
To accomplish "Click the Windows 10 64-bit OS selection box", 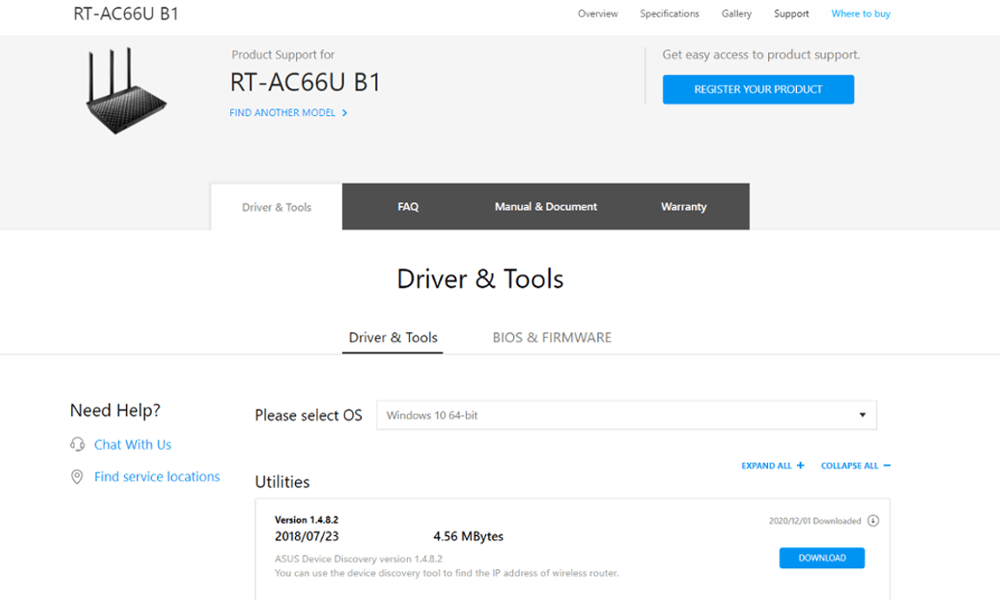I will [626, 415].
